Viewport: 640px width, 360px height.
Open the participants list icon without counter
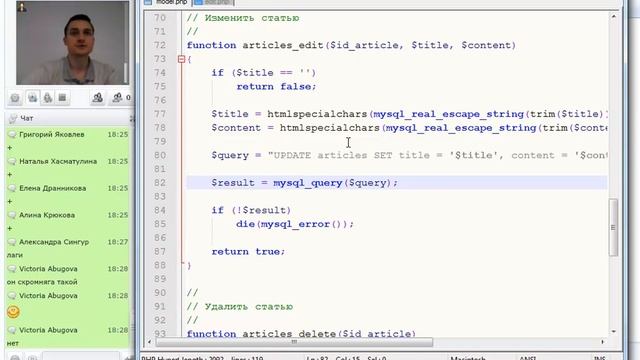[97, 98]
